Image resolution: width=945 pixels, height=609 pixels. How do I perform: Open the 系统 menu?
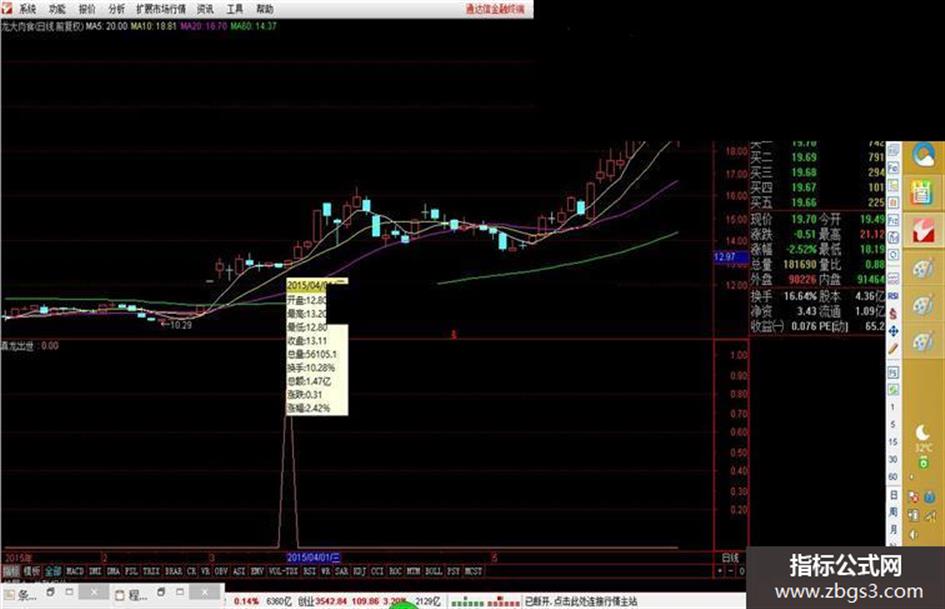[x=28, y=9]
